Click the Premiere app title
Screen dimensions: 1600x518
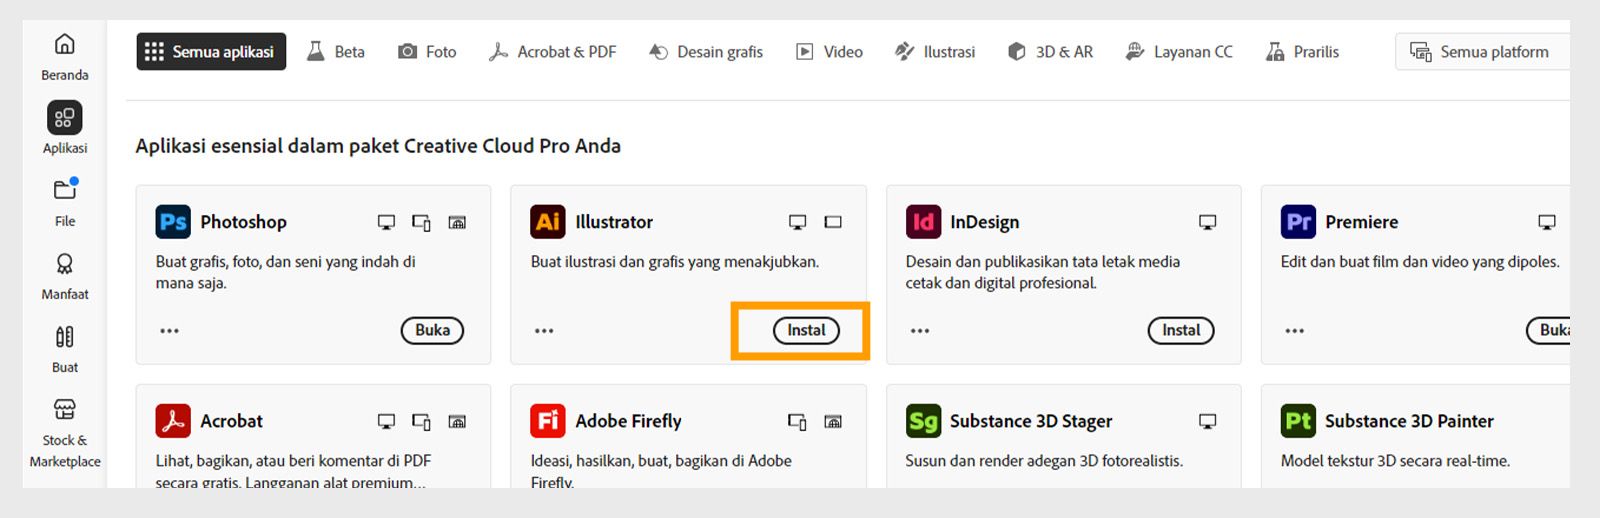(x=1362, y=222)
